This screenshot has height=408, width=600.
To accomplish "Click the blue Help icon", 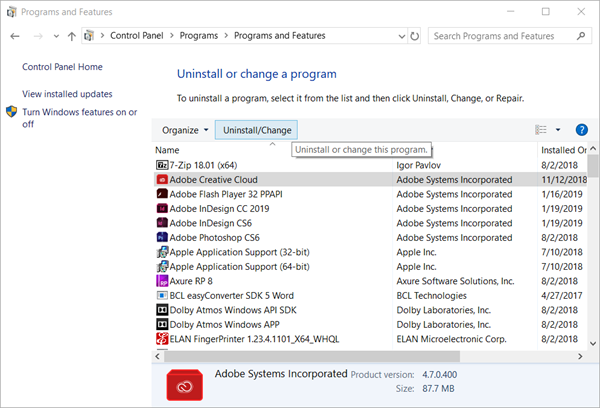I will click(x=582, y=130).
